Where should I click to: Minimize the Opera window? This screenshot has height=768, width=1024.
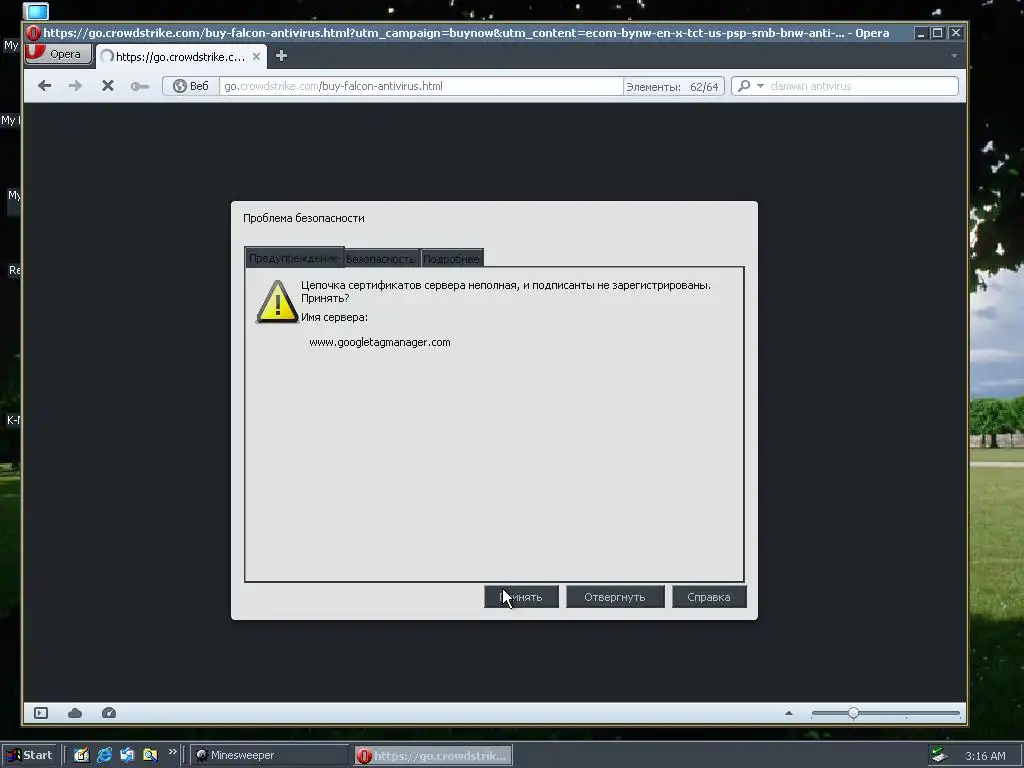click(921, 33)
